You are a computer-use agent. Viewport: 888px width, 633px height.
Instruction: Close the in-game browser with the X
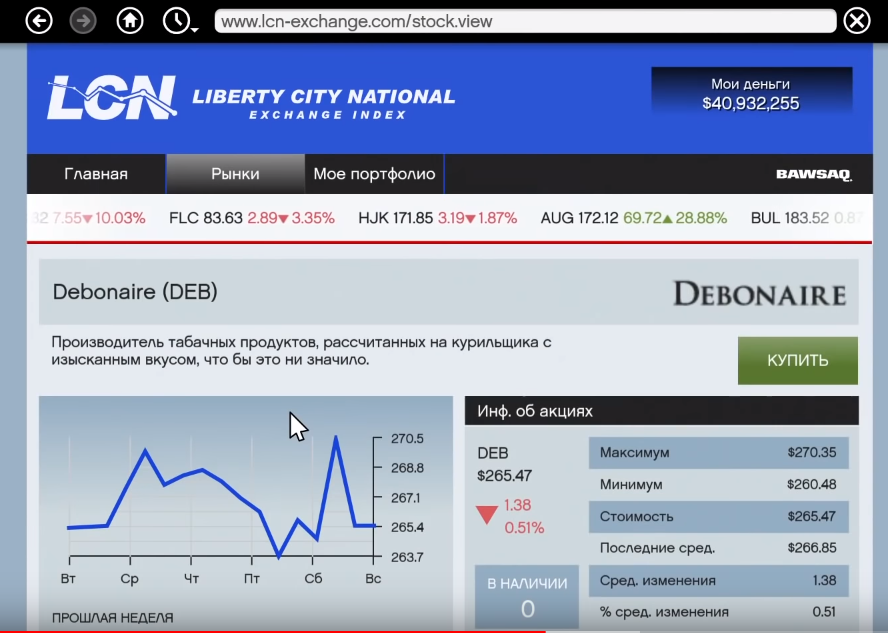tap(857, 22)
